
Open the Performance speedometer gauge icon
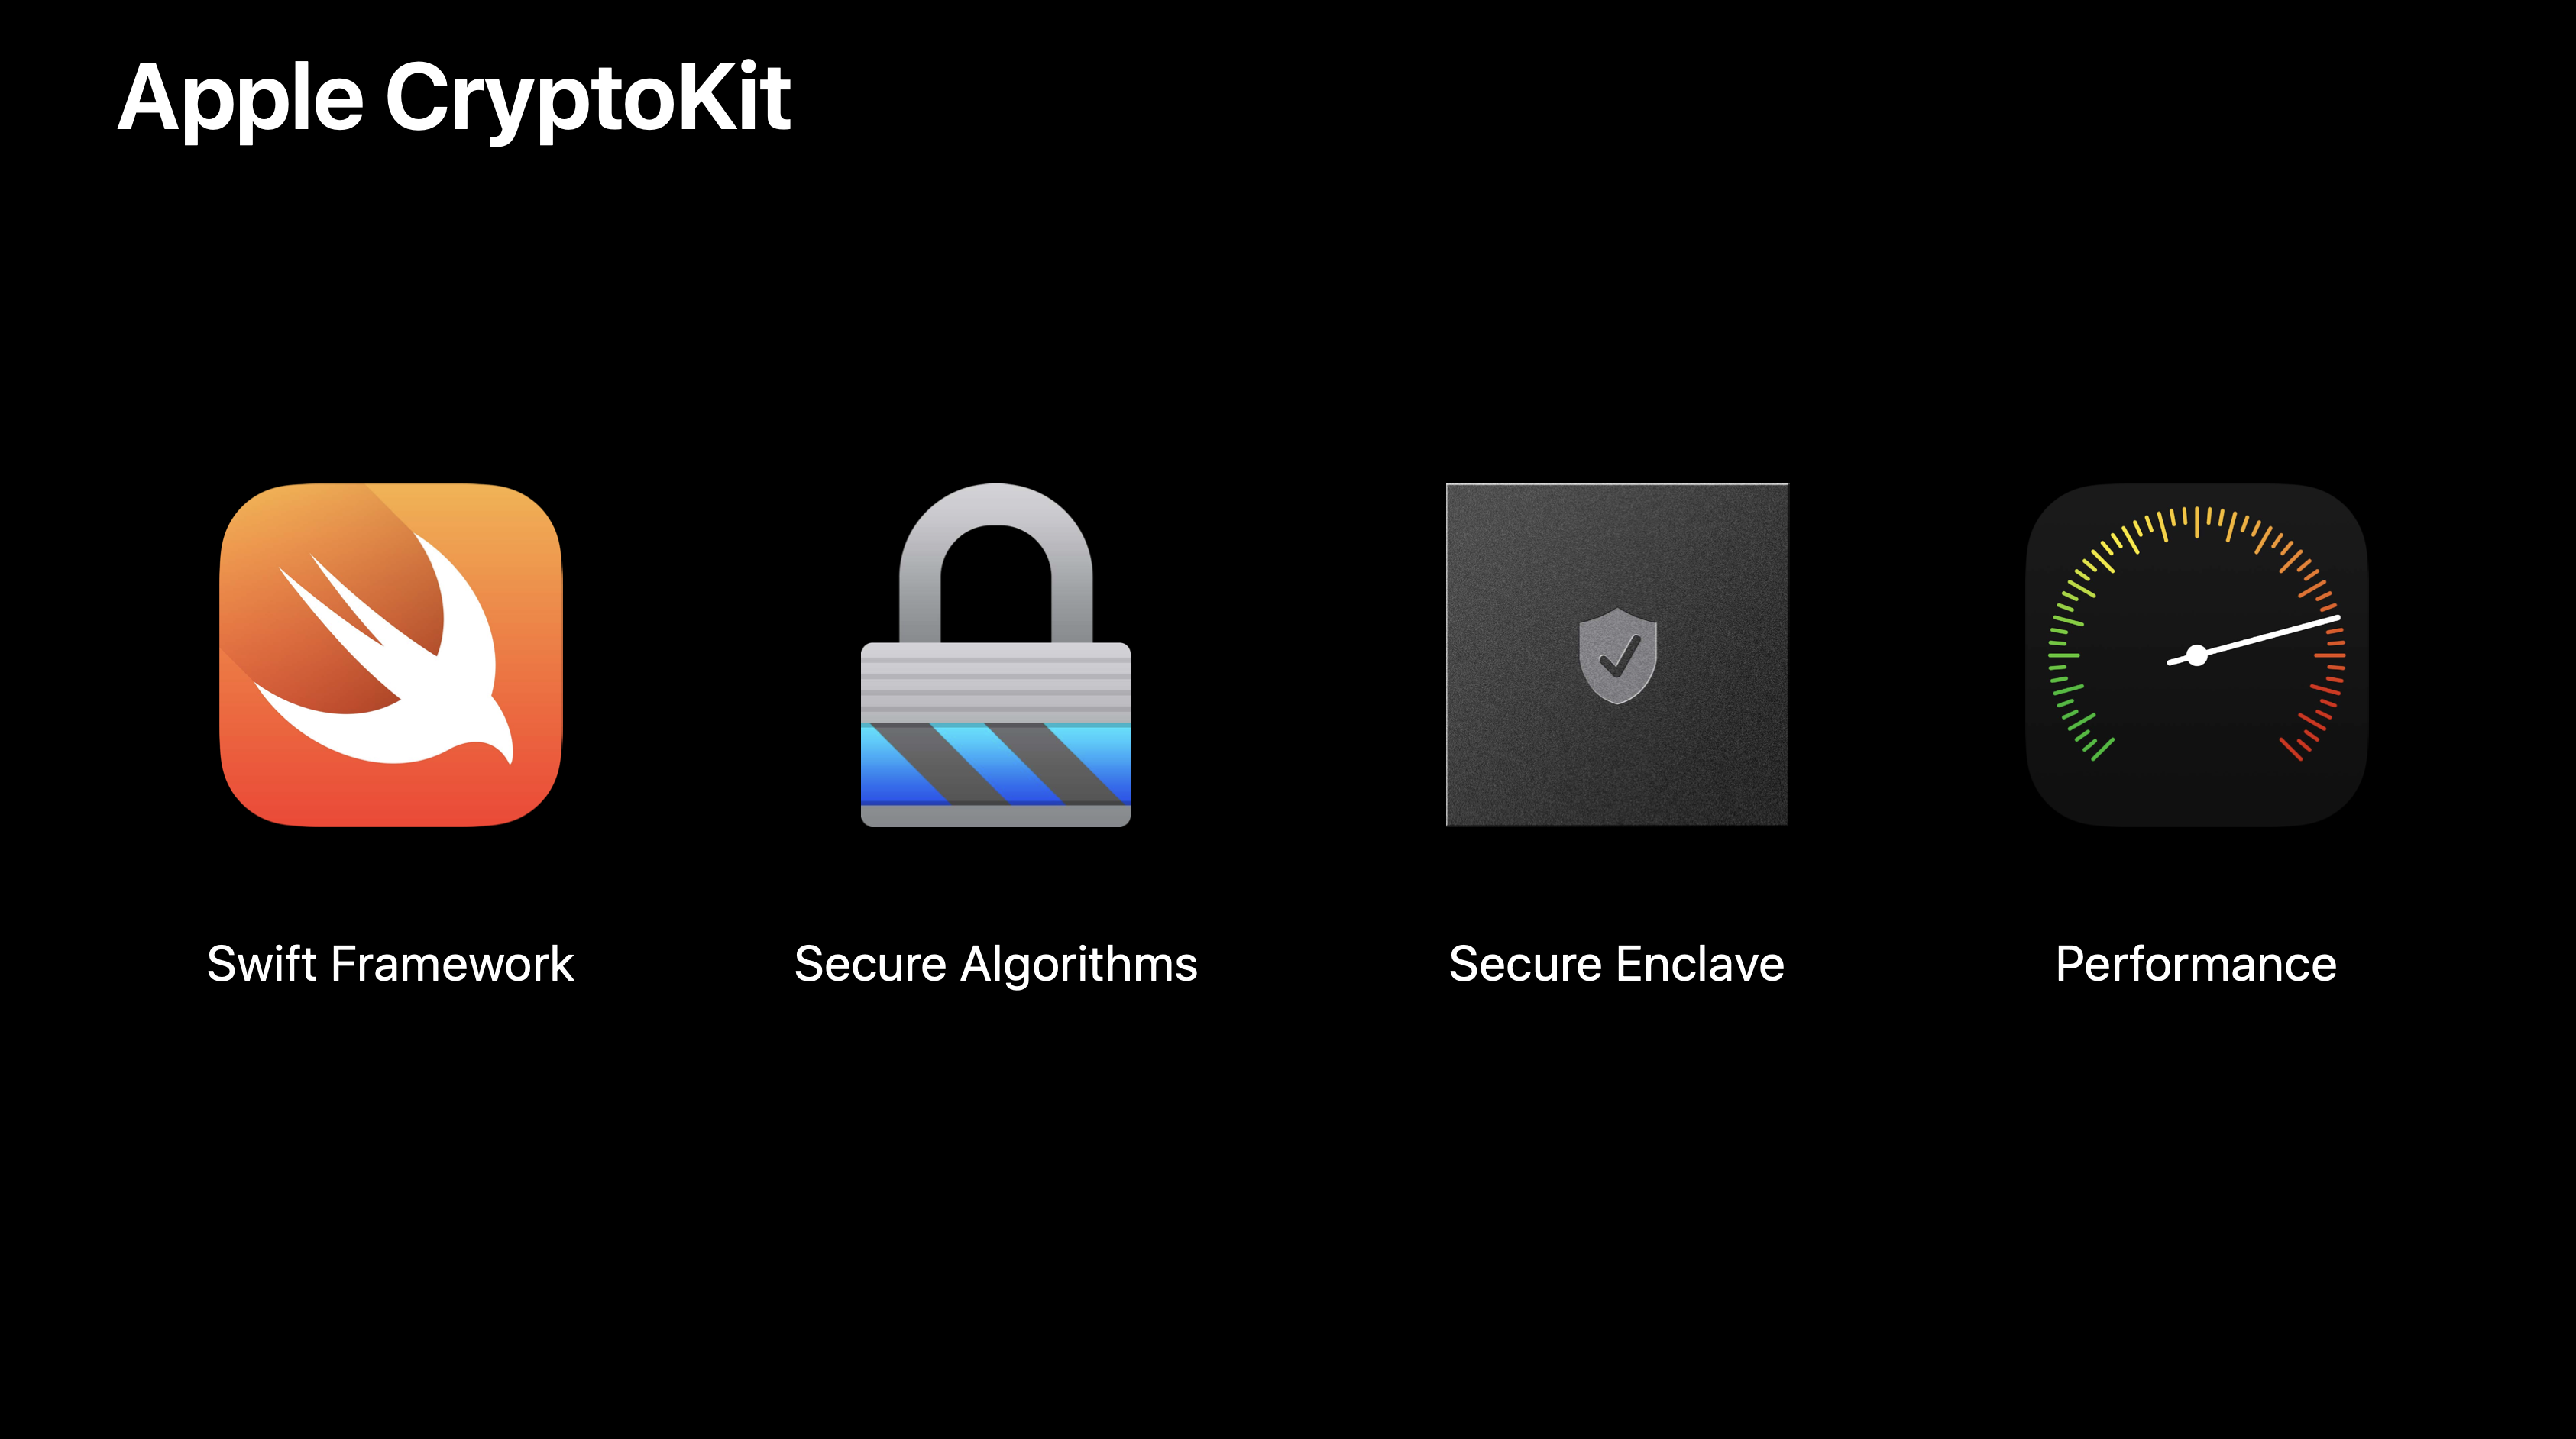point(2196,655)
